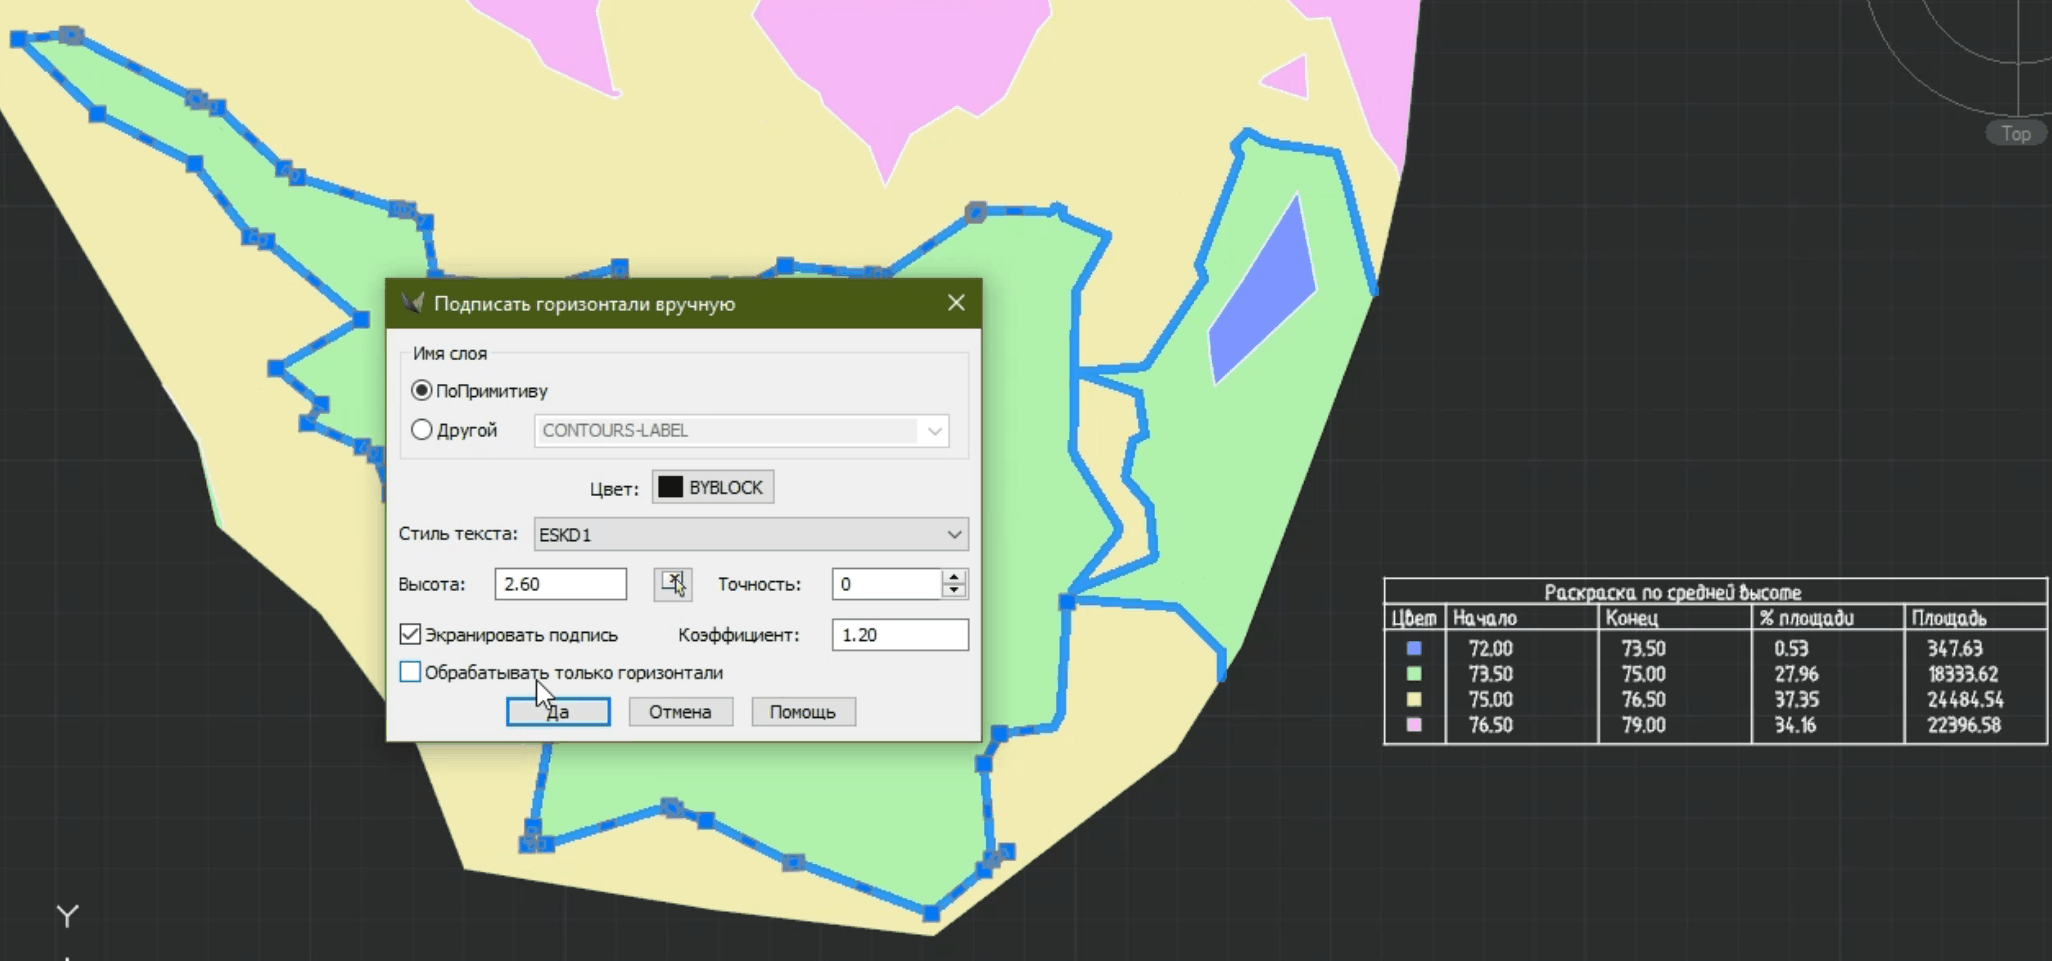Enable Обрабатывать только горизонтали checkbox

click(x=410, y=672)
